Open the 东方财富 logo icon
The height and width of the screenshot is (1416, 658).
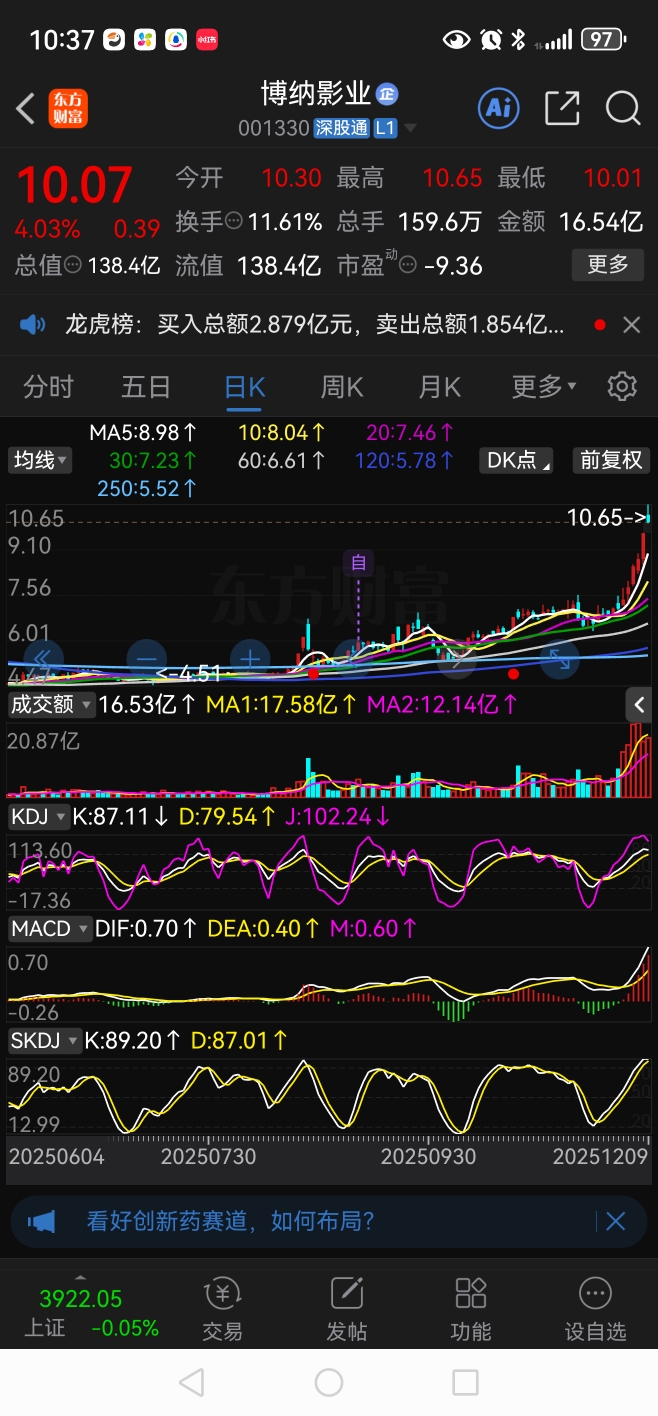pos(68,108)
